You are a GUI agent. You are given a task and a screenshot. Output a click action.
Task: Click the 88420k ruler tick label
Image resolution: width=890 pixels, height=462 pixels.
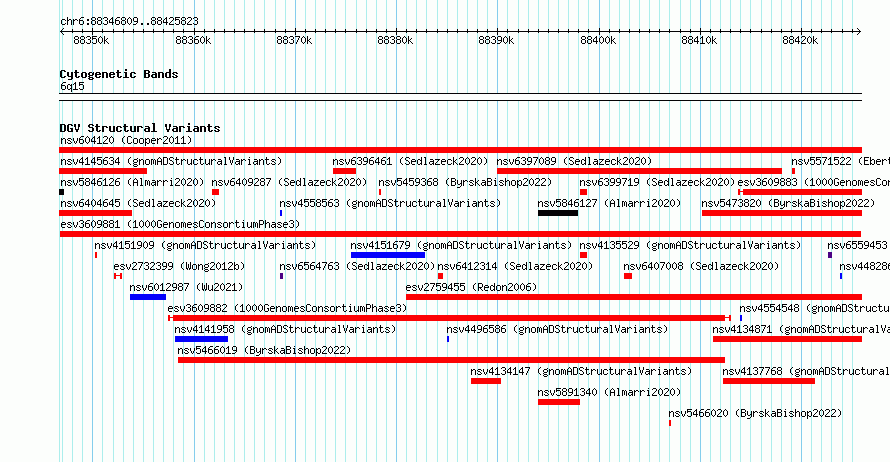[800, 40]
